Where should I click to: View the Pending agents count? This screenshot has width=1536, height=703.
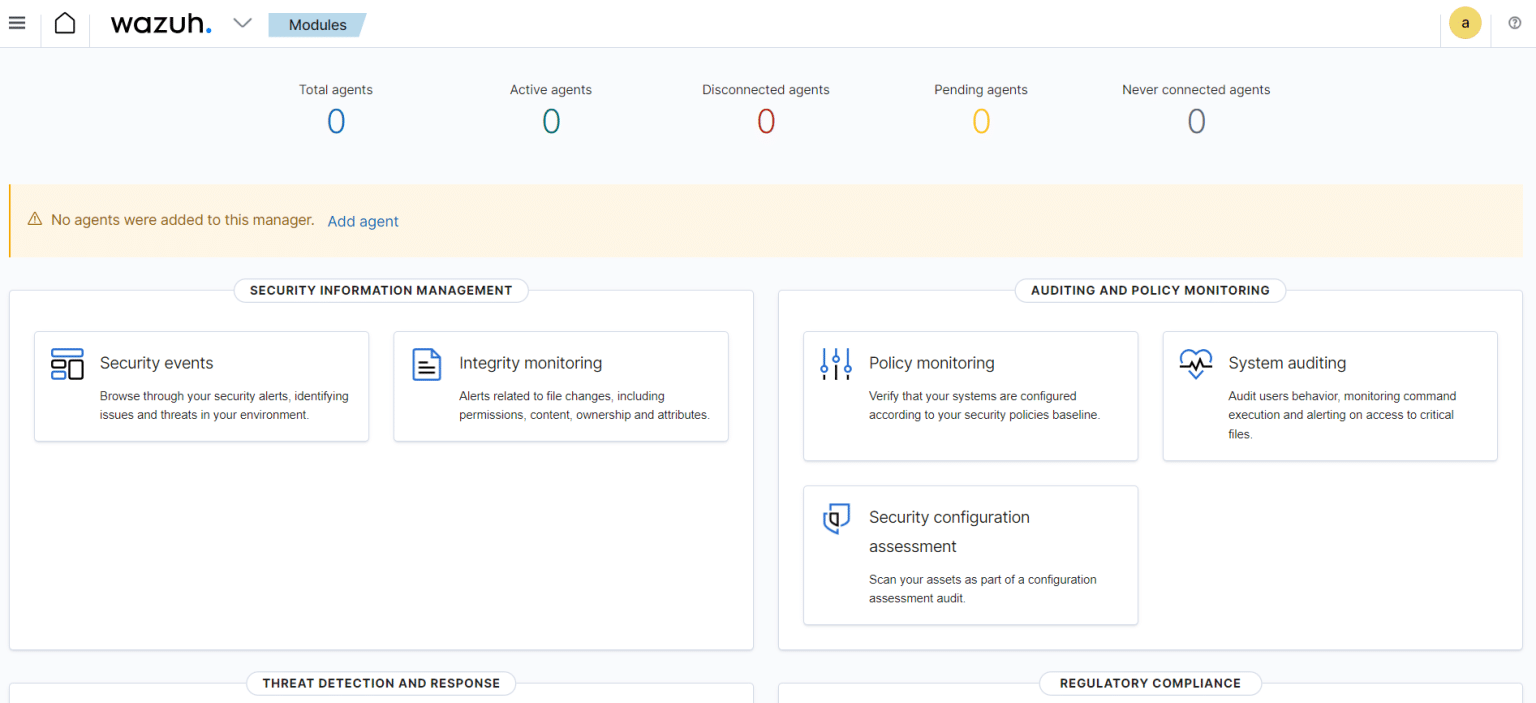click(981, 122)
